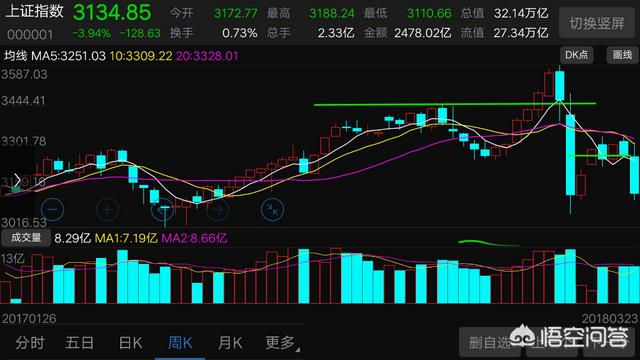Click the magenta 20:3328.01 label
This screenshot has height=360, width=640.
207,56
